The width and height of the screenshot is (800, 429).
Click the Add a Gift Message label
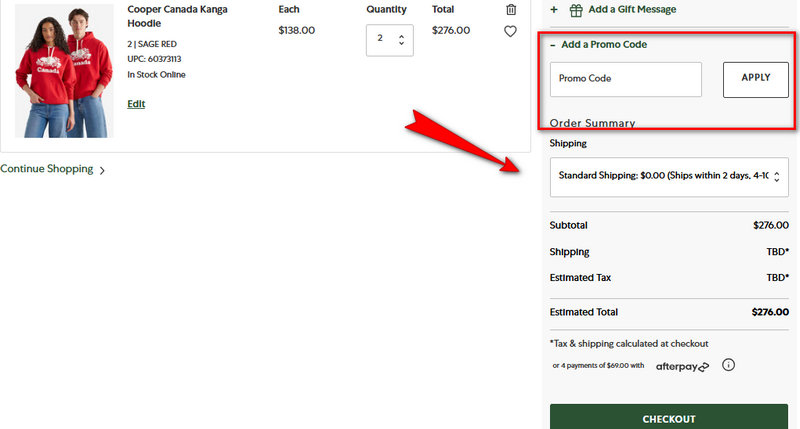[x=632, y=10]
